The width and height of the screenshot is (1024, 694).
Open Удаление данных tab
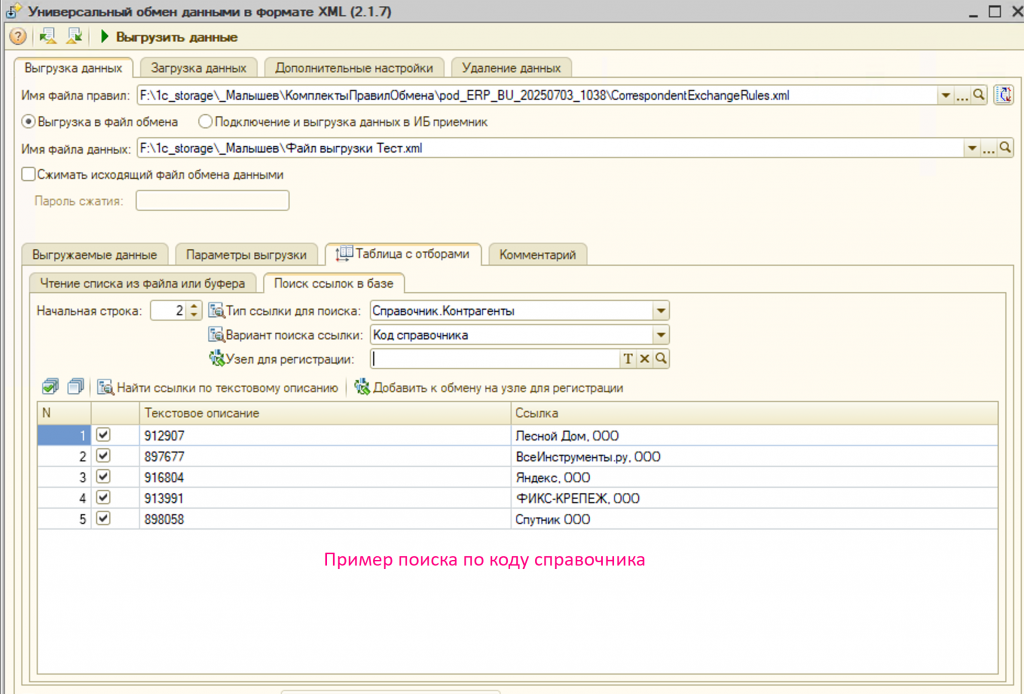point(511,68)
